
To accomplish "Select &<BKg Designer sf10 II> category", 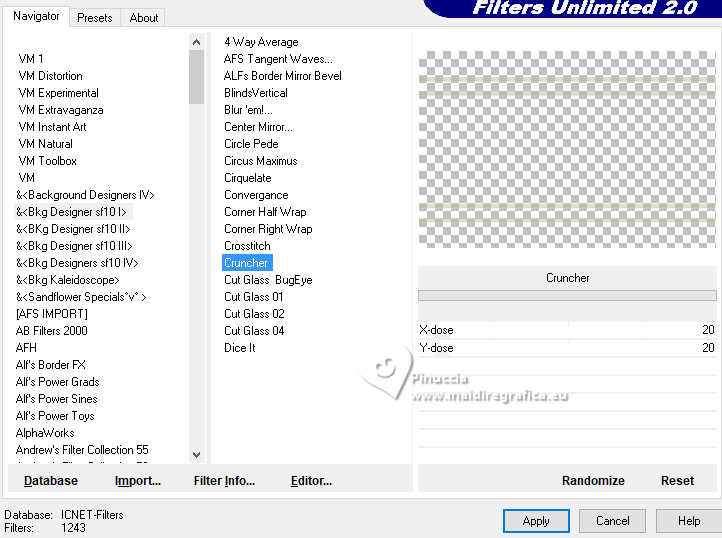I will (73, 229).
